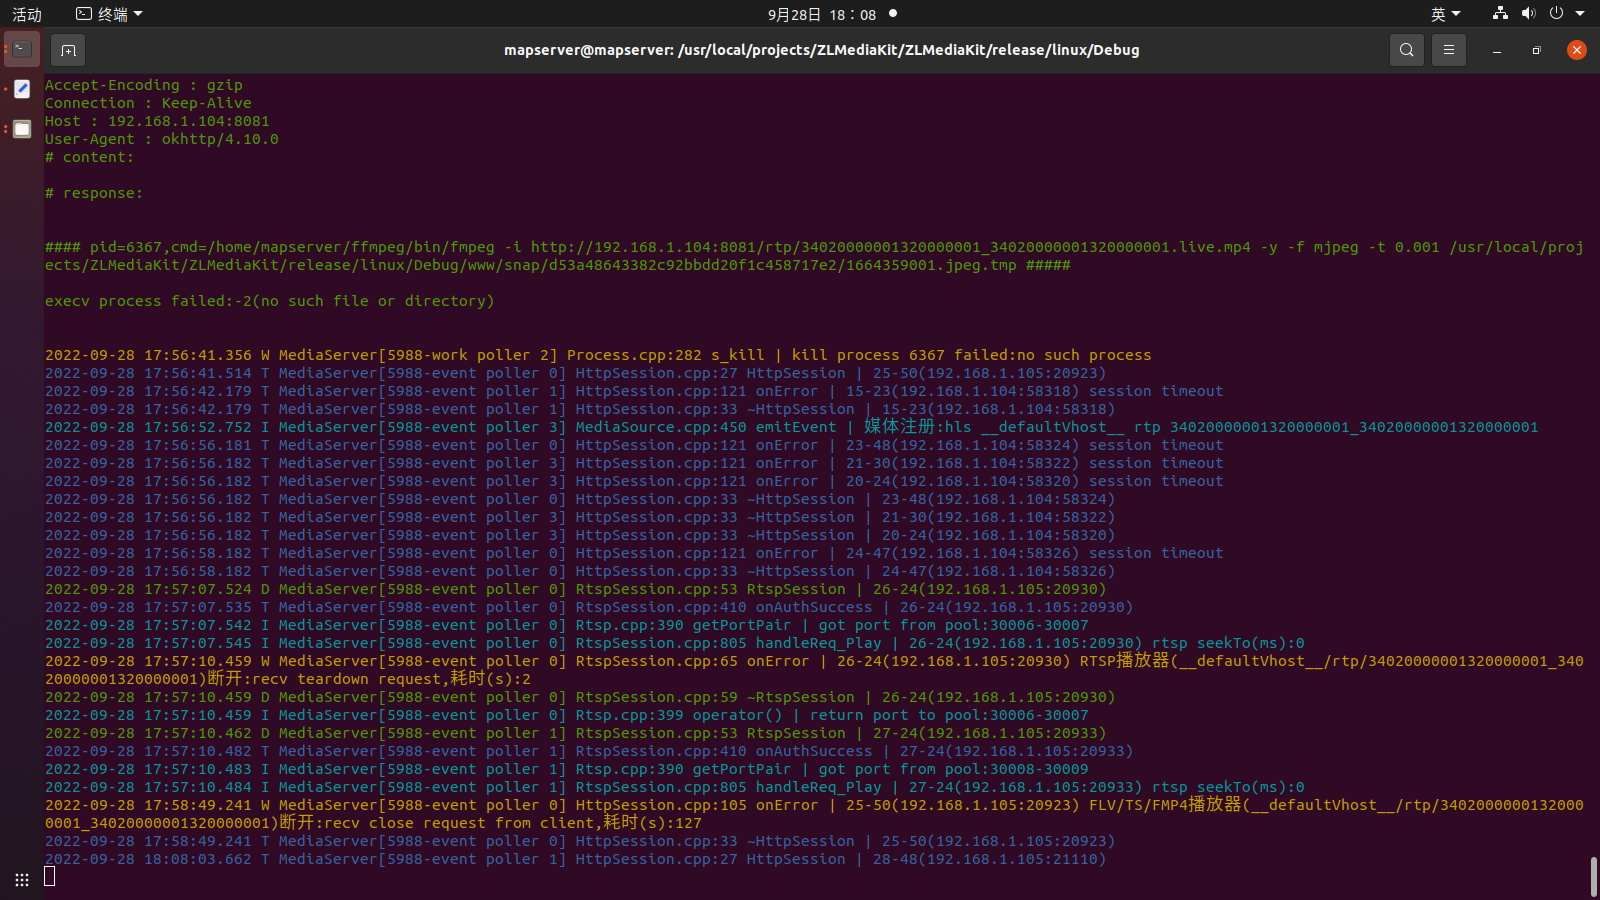Click the '#### pid=6367,cmd=' ffmpeg command line
Image resolution: width=1600 pixels, height=900 pixels.
[814, 256]
